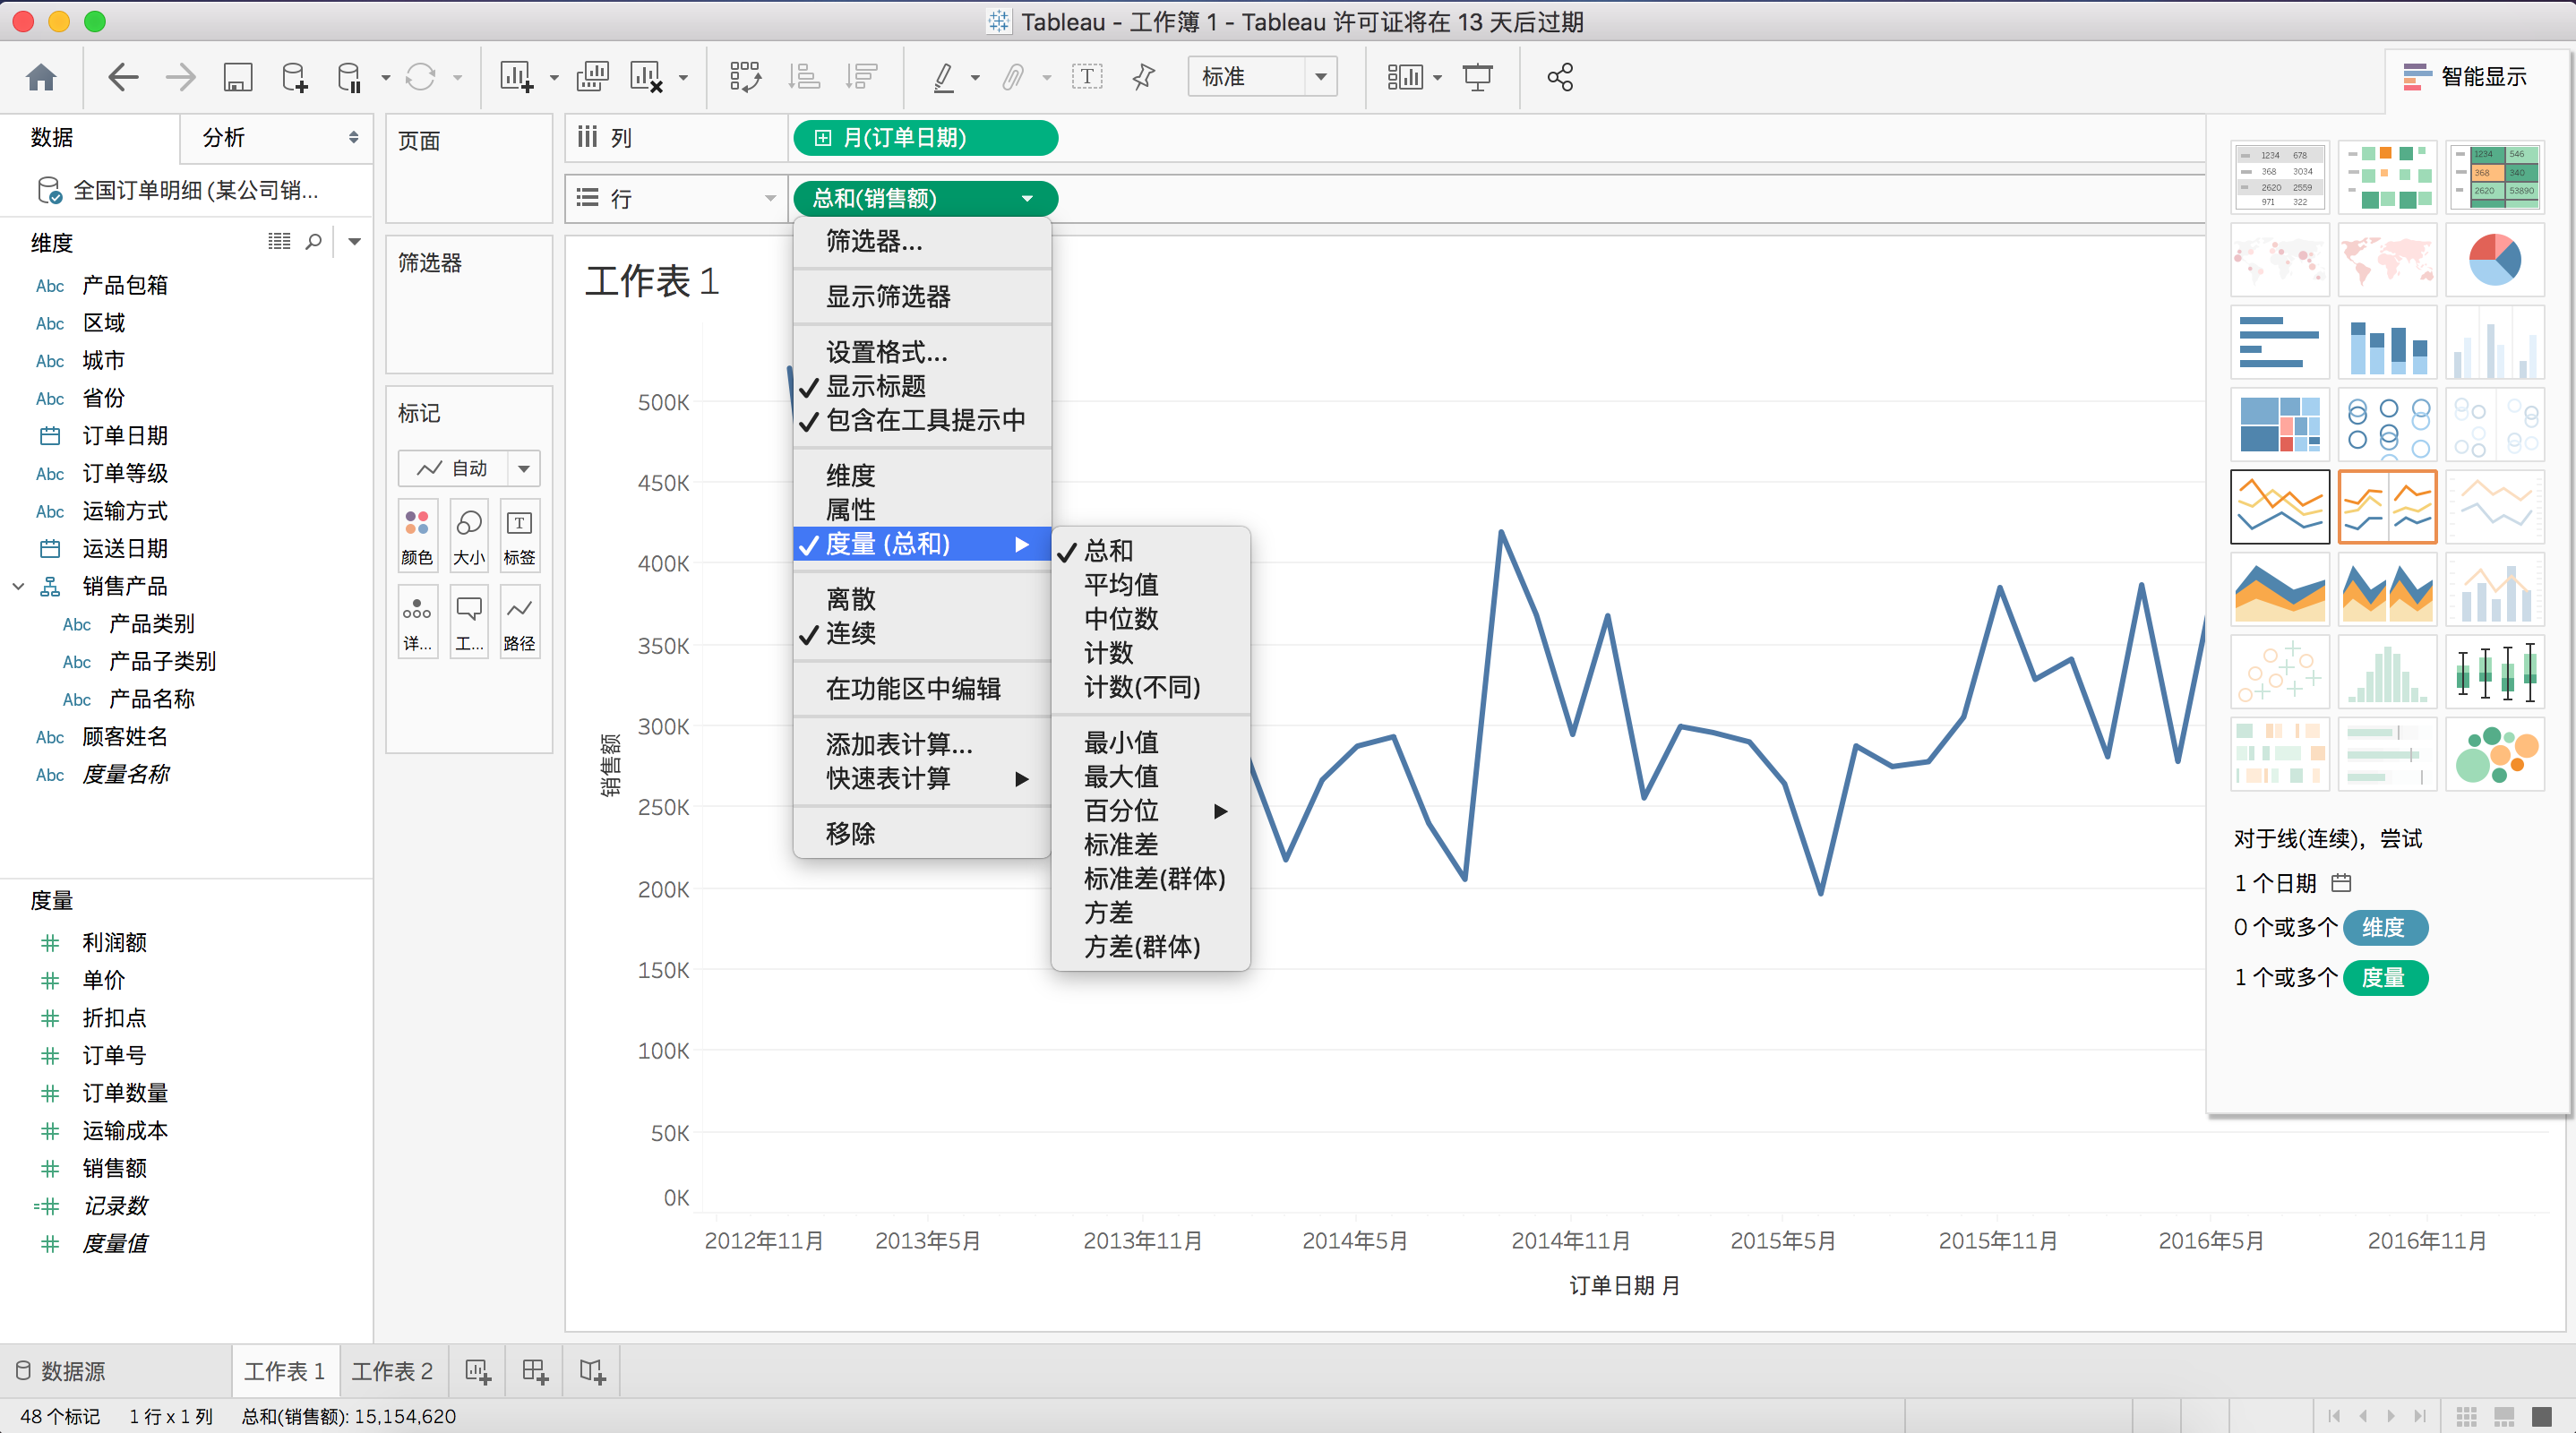Click the share workbook toolbar icon
This screenshot has width=2576, height=1433.
[1560, 77]
